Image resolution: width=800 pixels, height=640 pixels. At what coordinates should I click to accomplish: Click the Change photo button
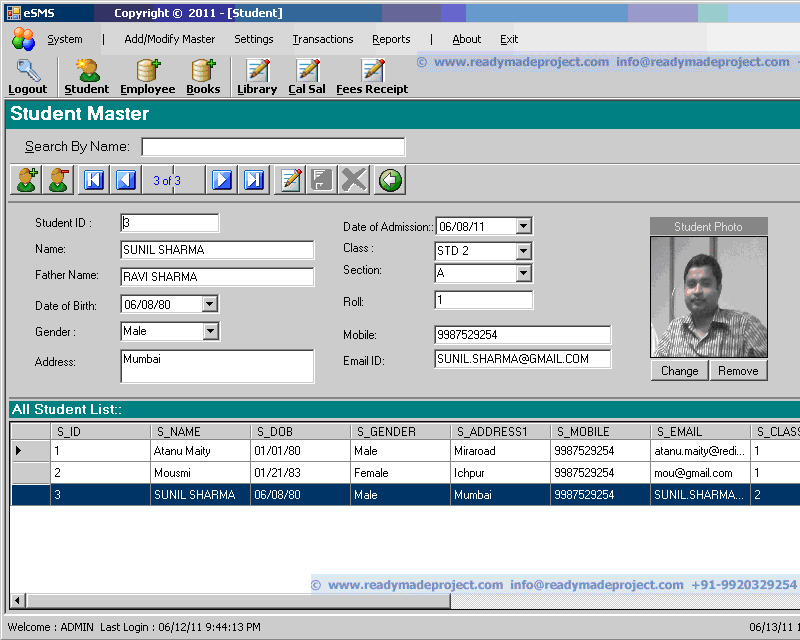point(680,371)
